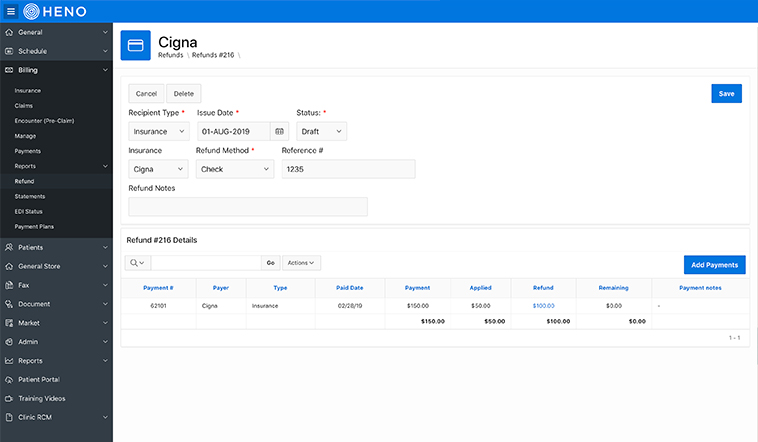Expand the Billing Reports submenu chevron
Screen dimensions: 758x442
pos(105,166)
